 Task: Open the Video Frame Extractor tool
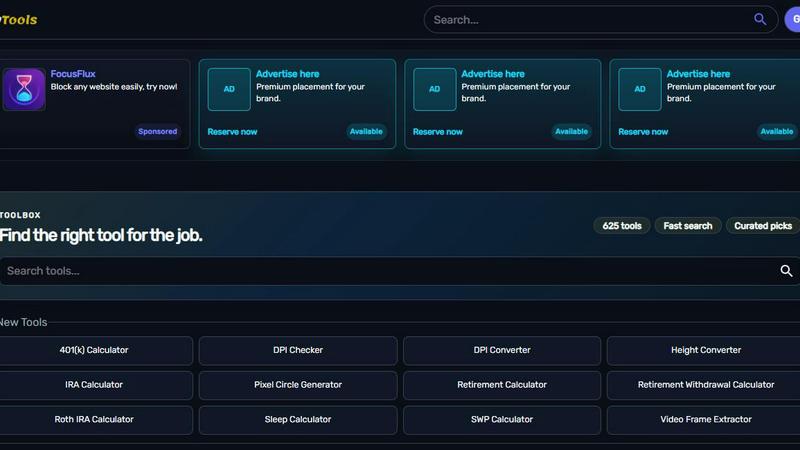(x=706, y=420)
